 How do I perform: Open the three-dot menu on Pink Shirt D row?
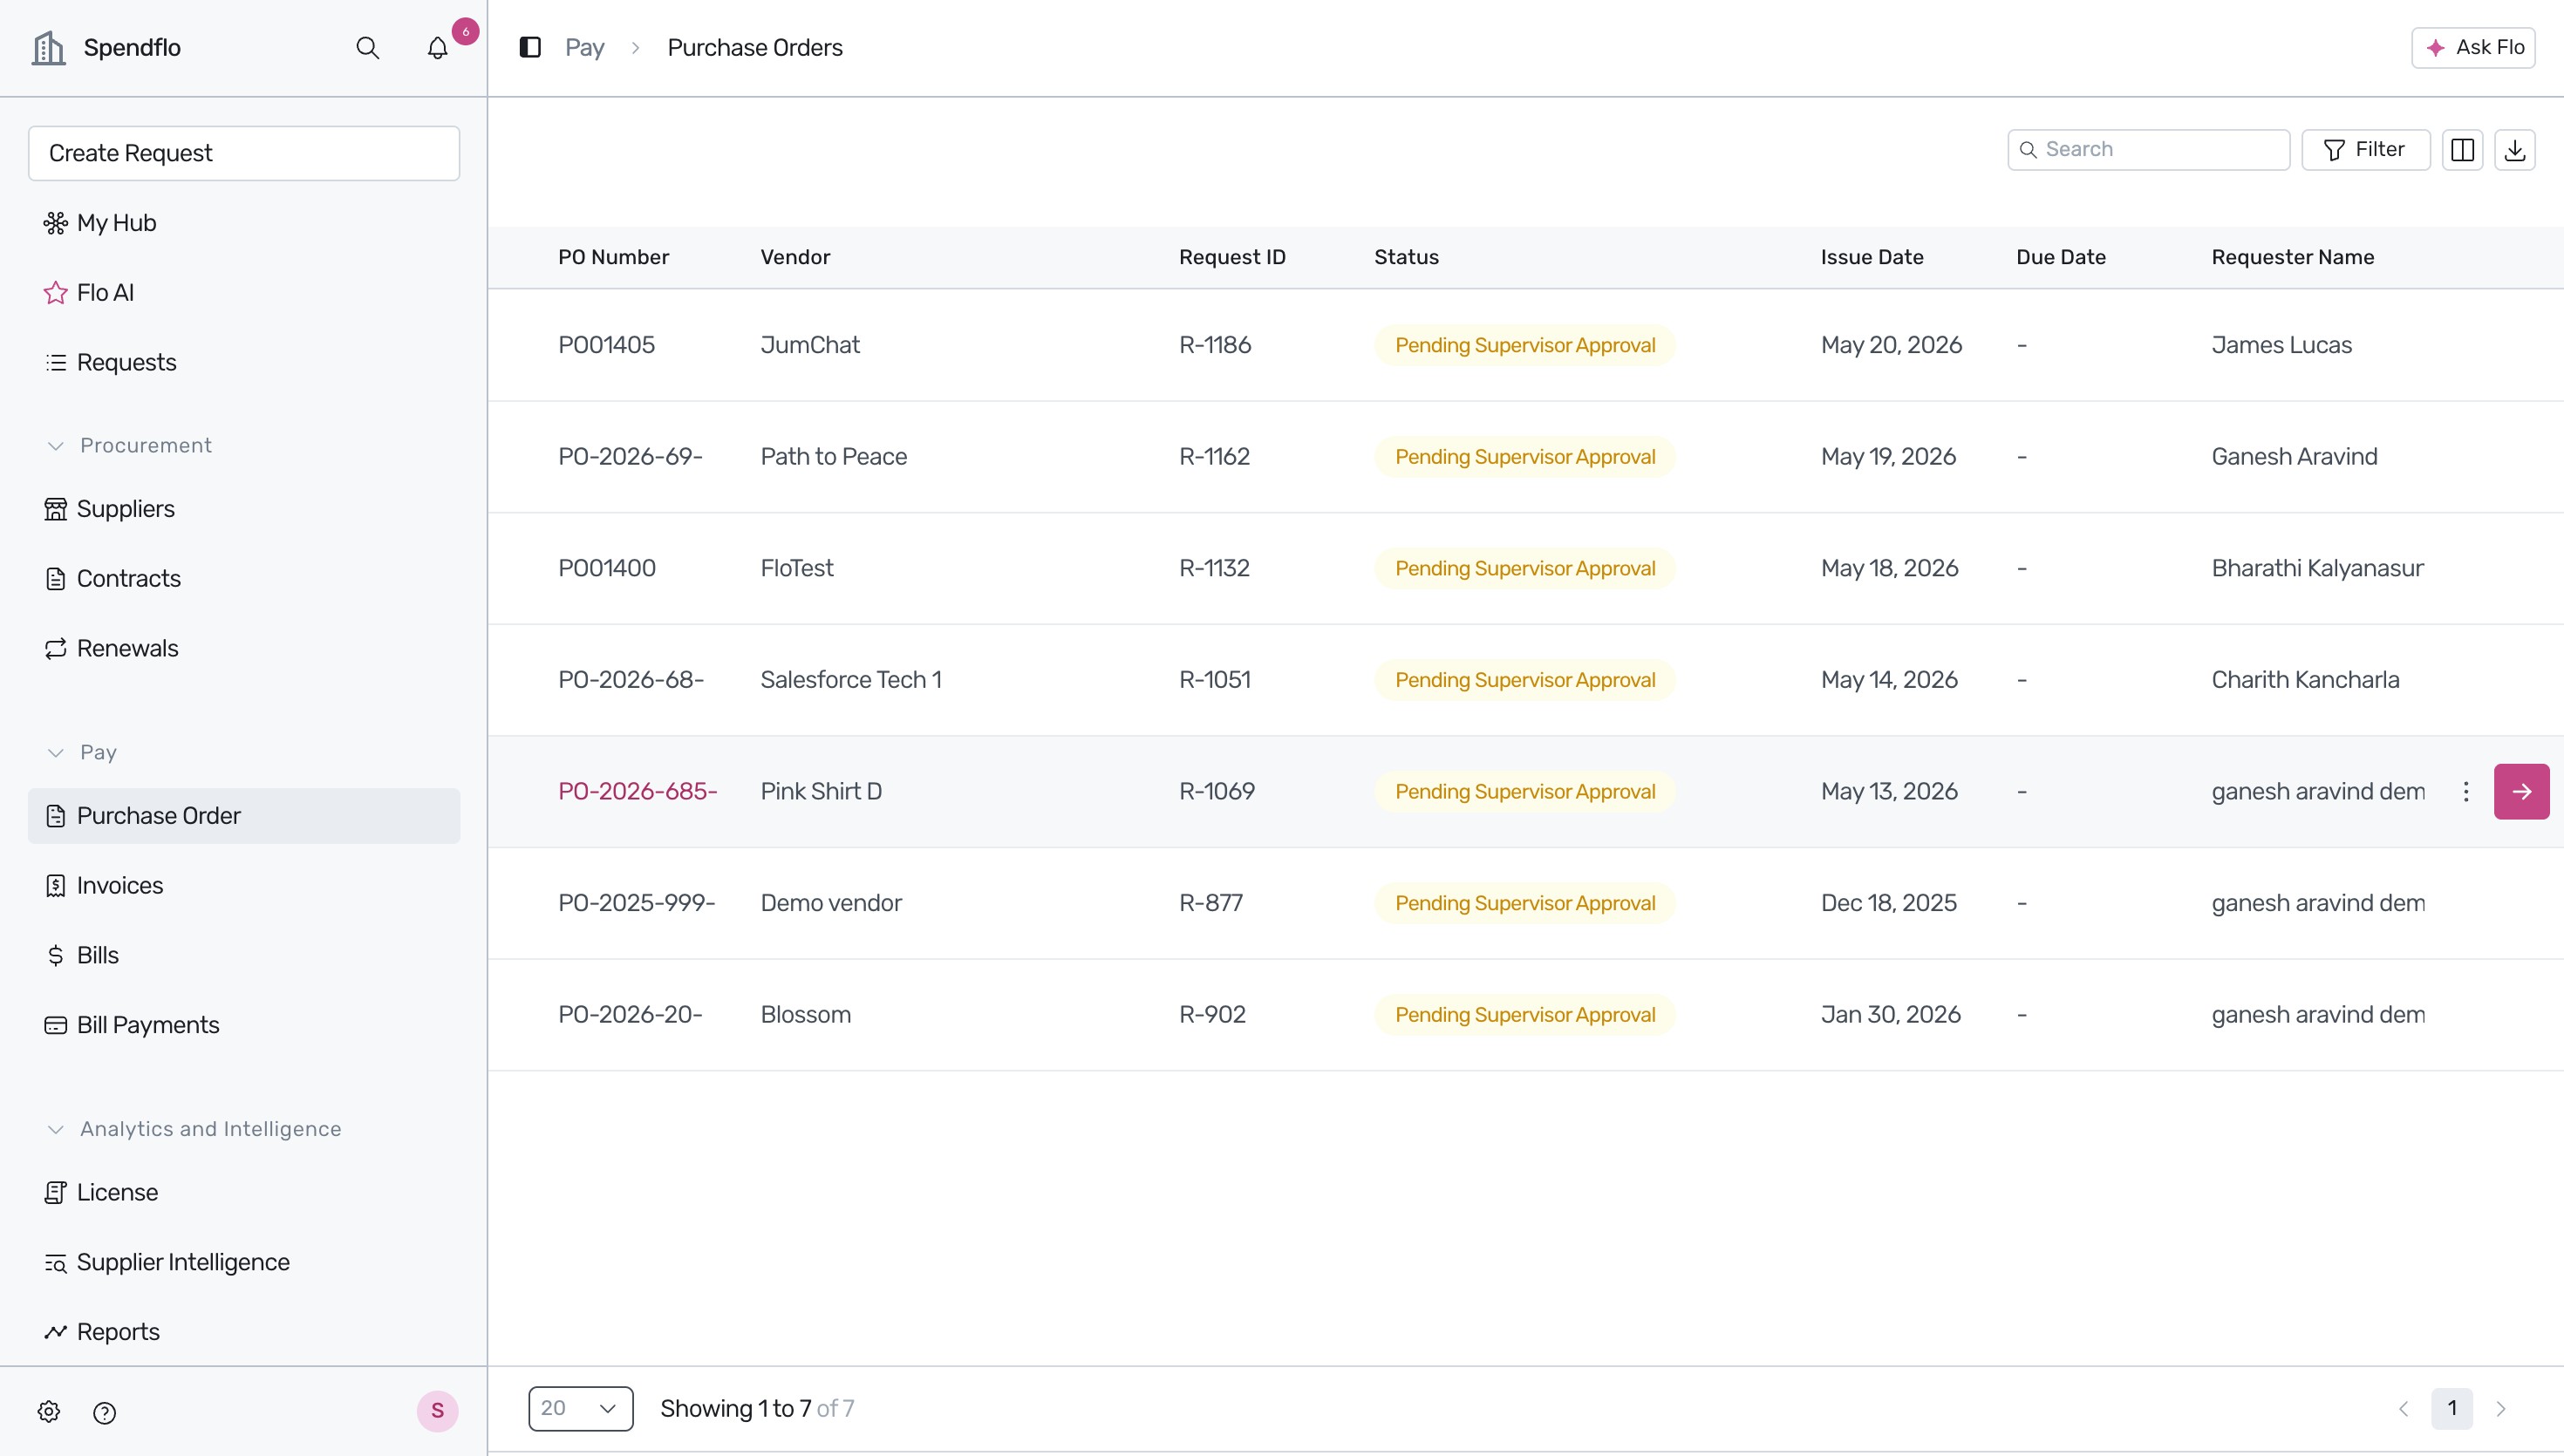tap(2465, 792)
